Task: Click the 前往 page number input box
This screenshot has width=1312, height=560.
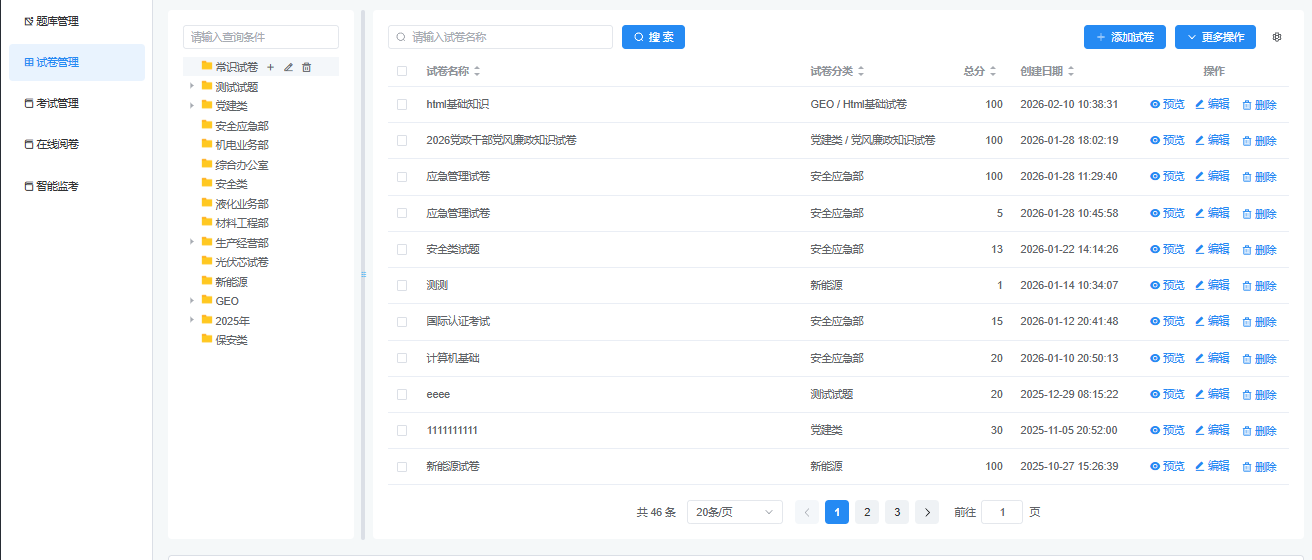Action: (x=1002, y=512)
